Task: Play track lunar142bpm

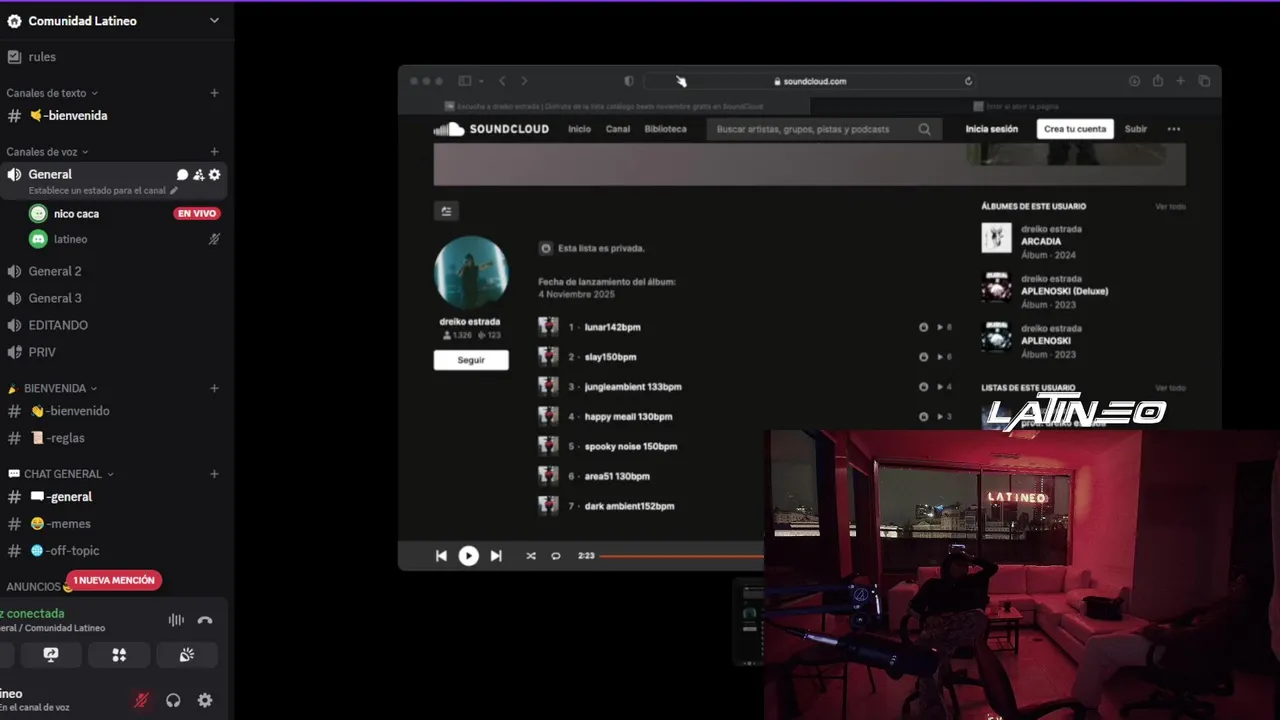Action: [x=612, y=327]
